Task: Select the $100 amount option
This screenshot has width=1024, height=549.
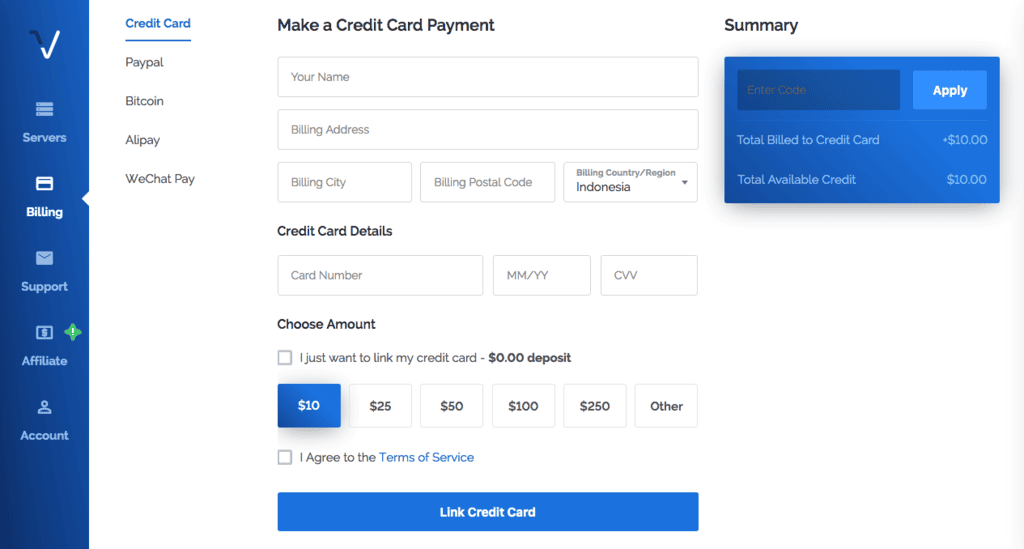Action: pos(523,406)
